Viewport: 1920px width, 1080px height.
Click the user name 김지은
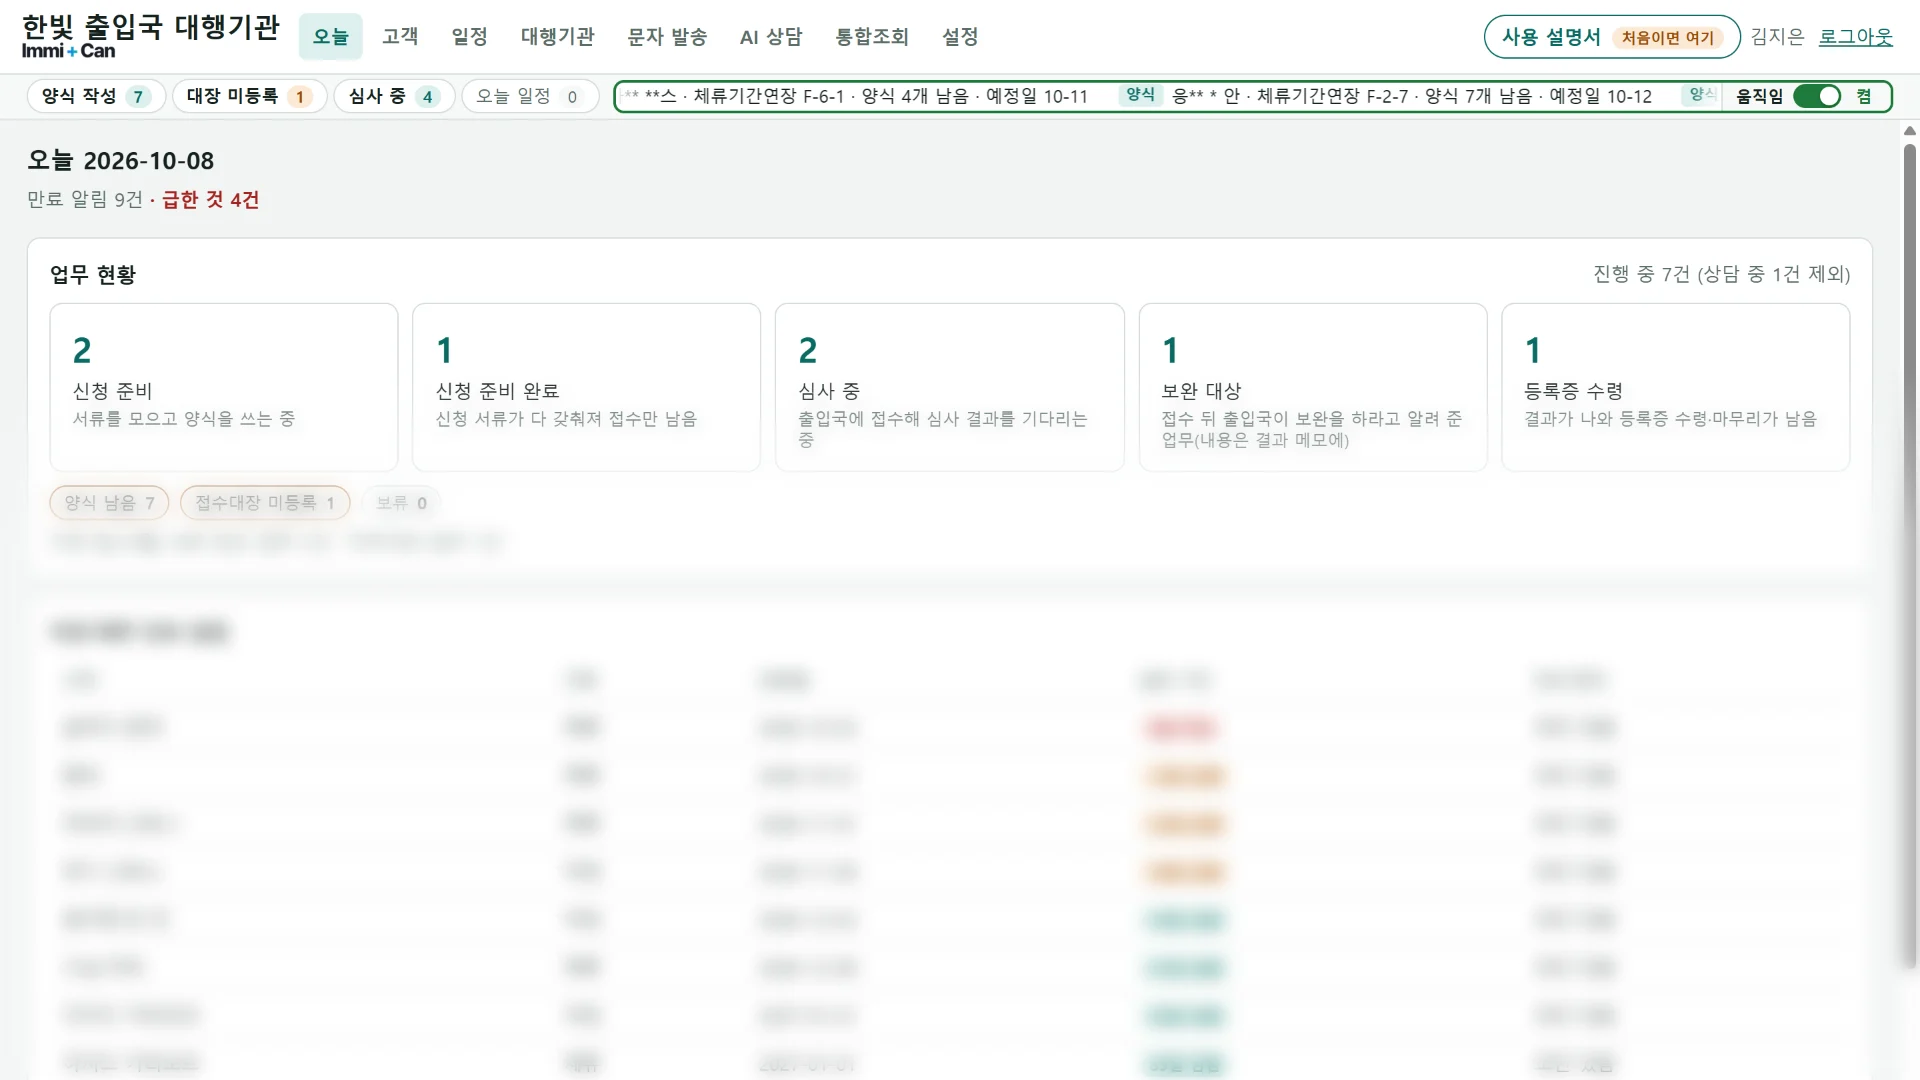pos(1777,37)
